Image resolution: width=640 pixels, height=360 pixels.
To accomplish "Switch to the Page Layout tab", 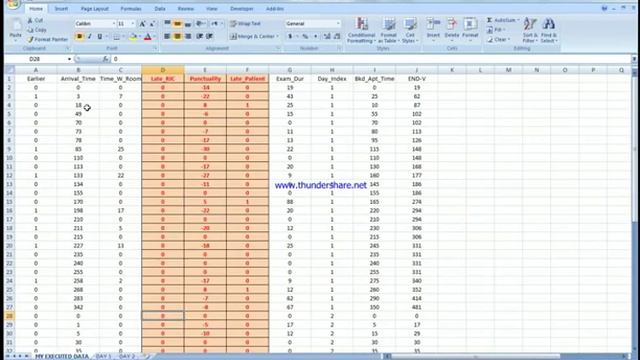I will [95, 9].
